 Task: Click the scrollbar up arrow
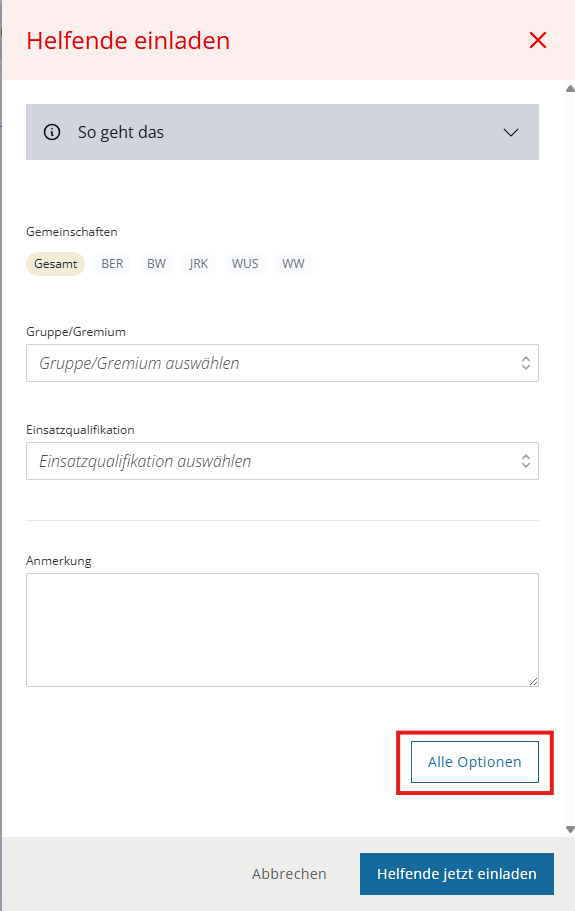[570, 89]
